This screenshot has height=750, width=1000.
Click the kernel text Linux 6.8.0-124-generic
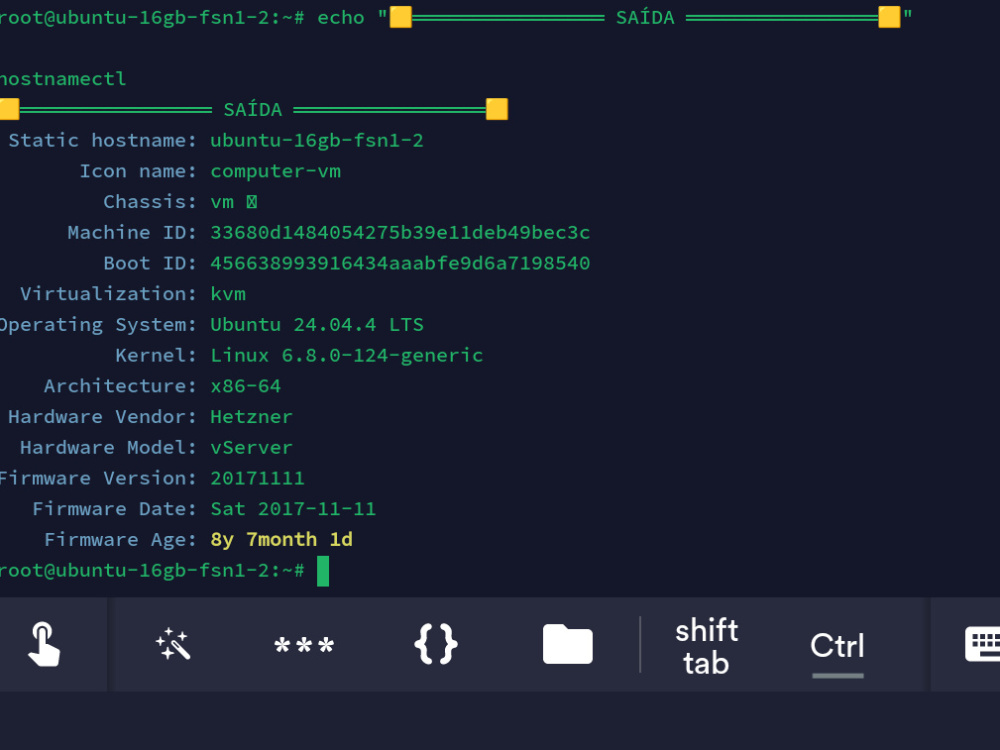click(x=347, y=355)
